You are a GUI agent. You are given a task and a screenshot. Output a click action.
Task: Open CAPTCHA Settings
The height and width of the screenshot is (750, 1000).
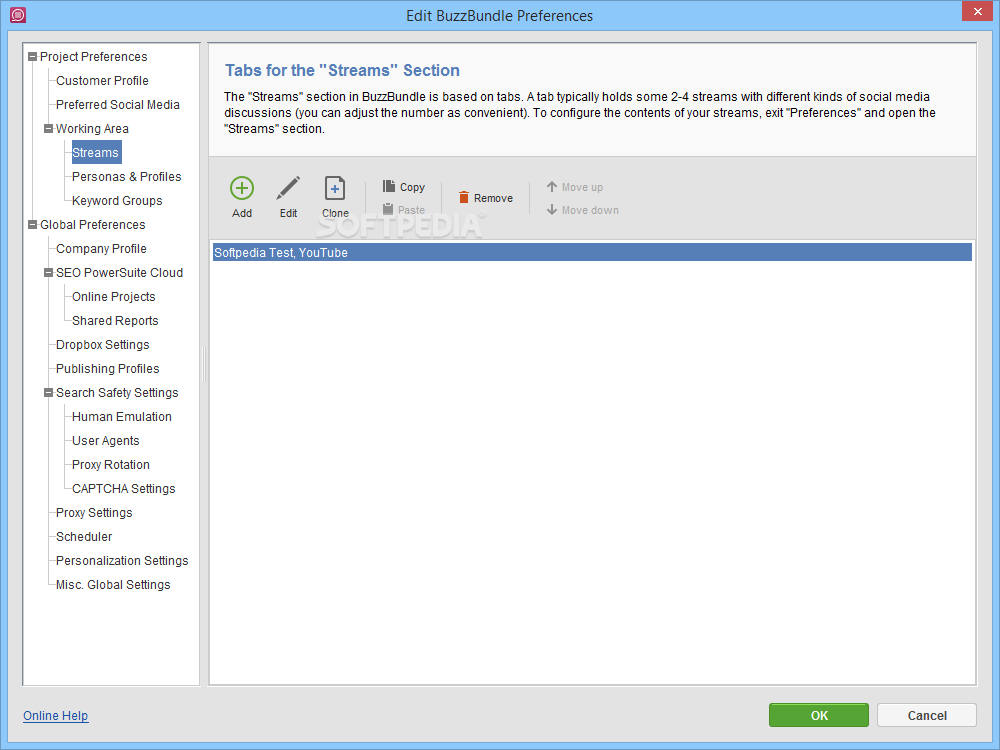(124, 489)
